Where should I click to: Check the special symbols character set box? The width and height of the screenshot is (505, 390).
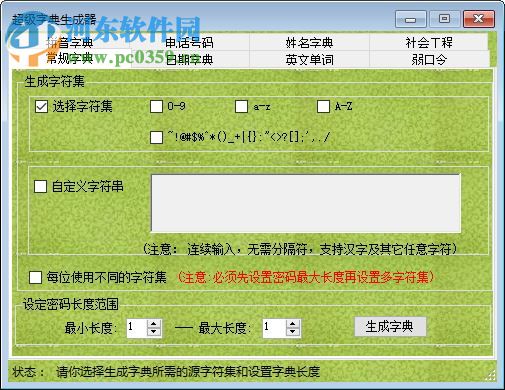[x=156, y=137]
